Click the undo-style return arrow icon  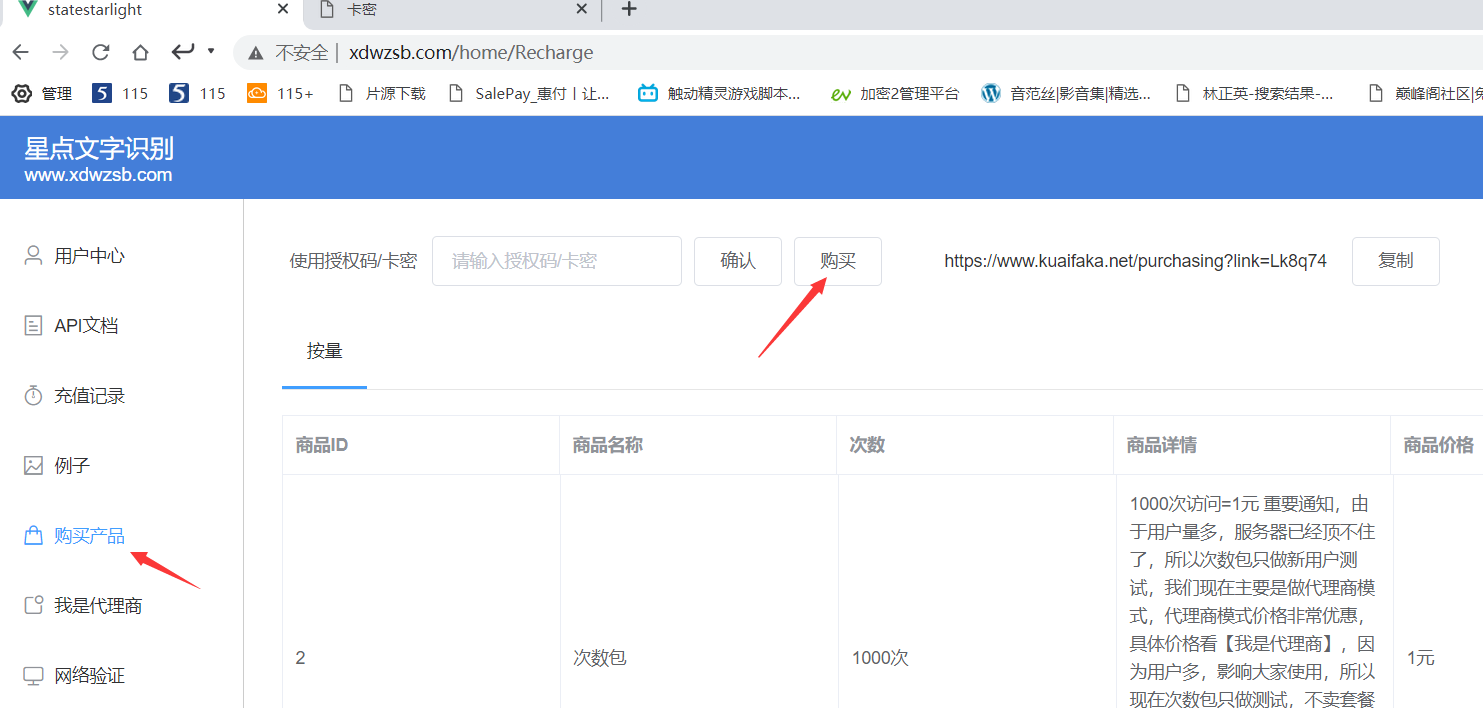point(183,51)
